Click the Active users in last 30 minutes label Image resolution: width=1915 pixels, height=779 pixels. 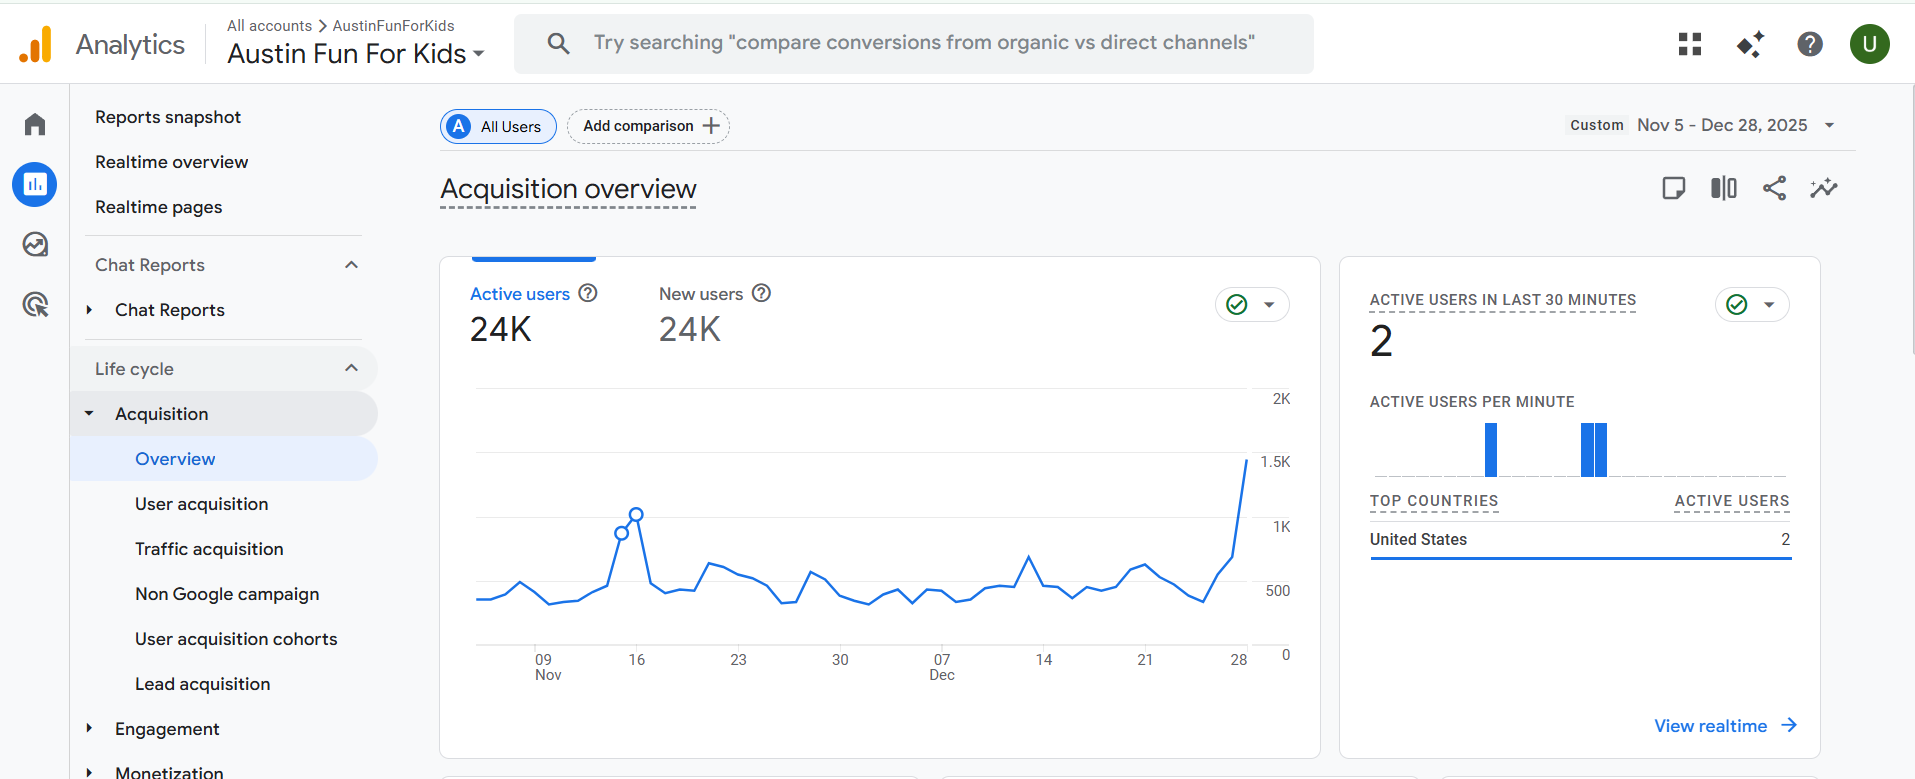coord(1503,300)
